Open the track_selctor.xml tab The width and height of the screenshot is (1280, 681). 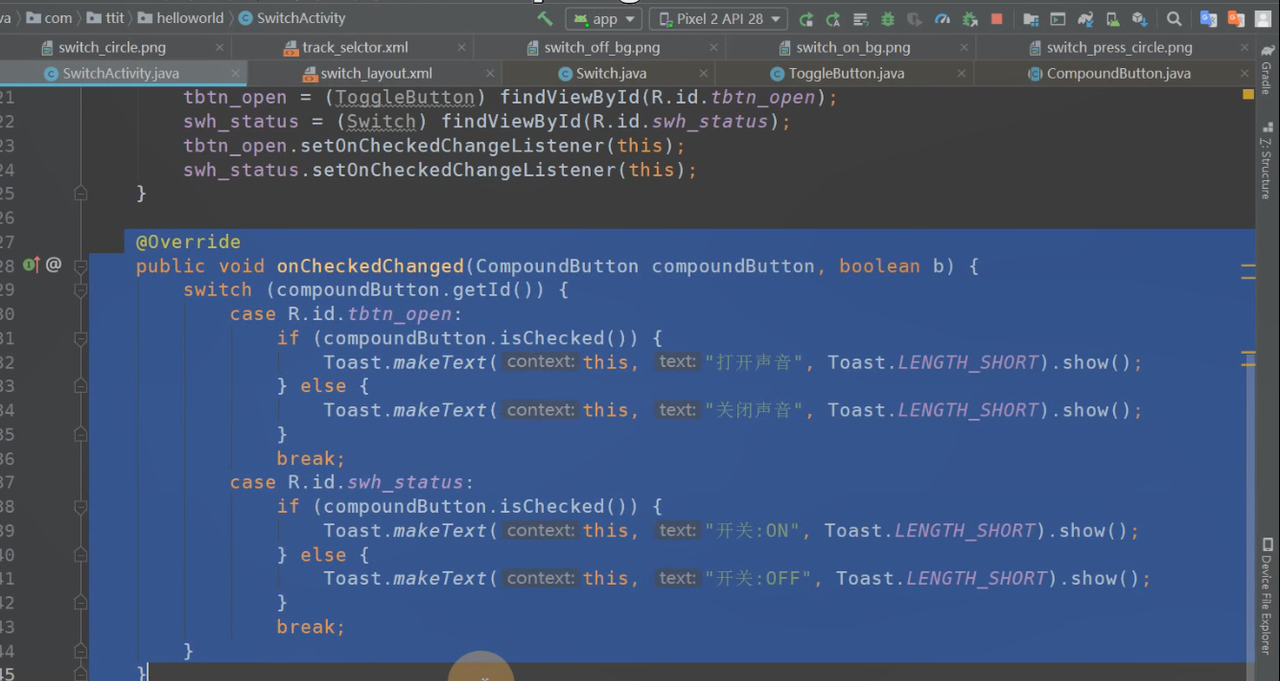coord(355,47)
